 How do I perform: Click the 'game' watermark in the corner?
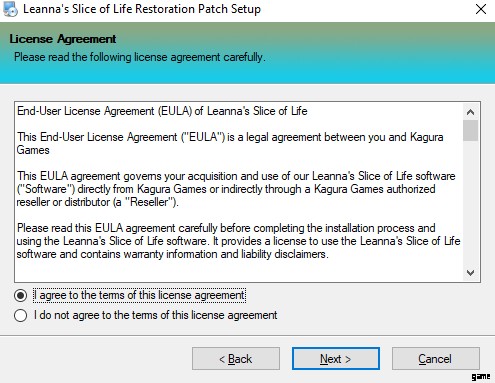coord(481,377)
